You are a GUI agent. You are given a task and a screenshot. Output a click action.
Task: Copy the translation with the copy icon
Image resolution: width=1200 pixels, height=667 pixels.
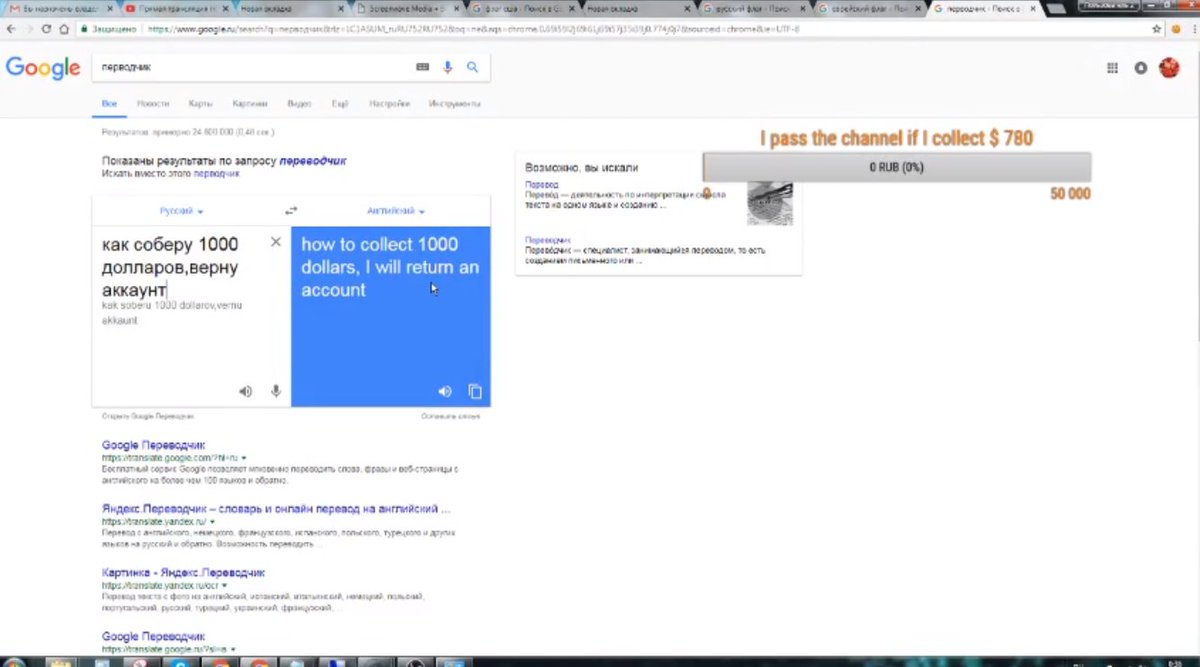[475, 391]
